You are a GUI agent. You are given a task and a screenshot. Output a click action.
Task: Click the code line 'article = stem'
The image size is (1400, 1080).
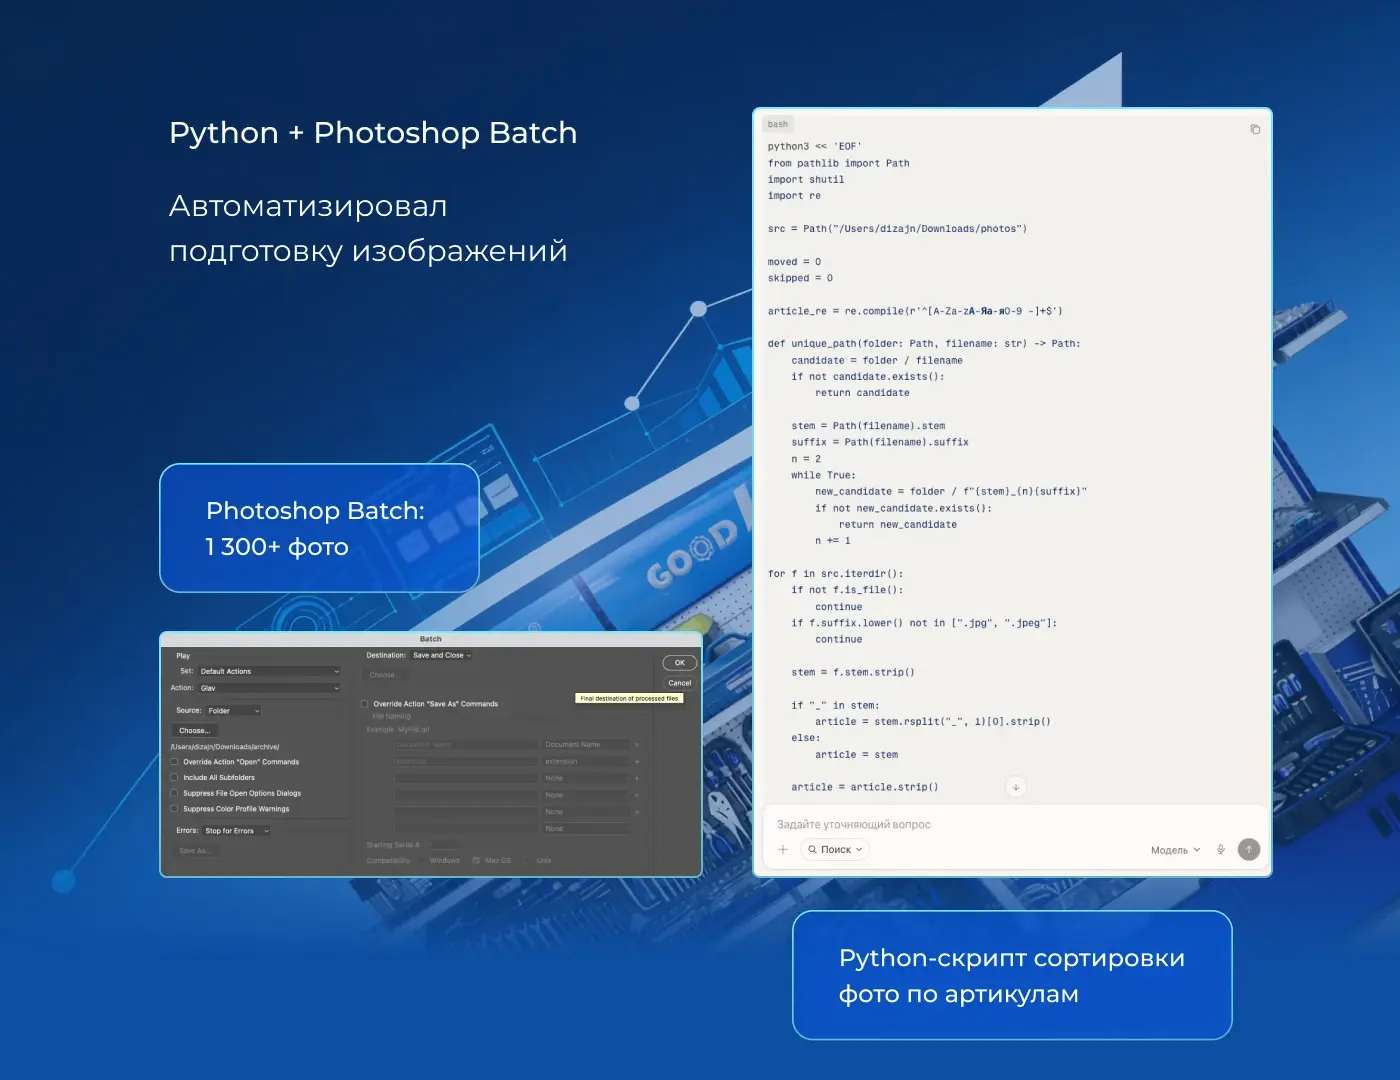pos(856,755)
